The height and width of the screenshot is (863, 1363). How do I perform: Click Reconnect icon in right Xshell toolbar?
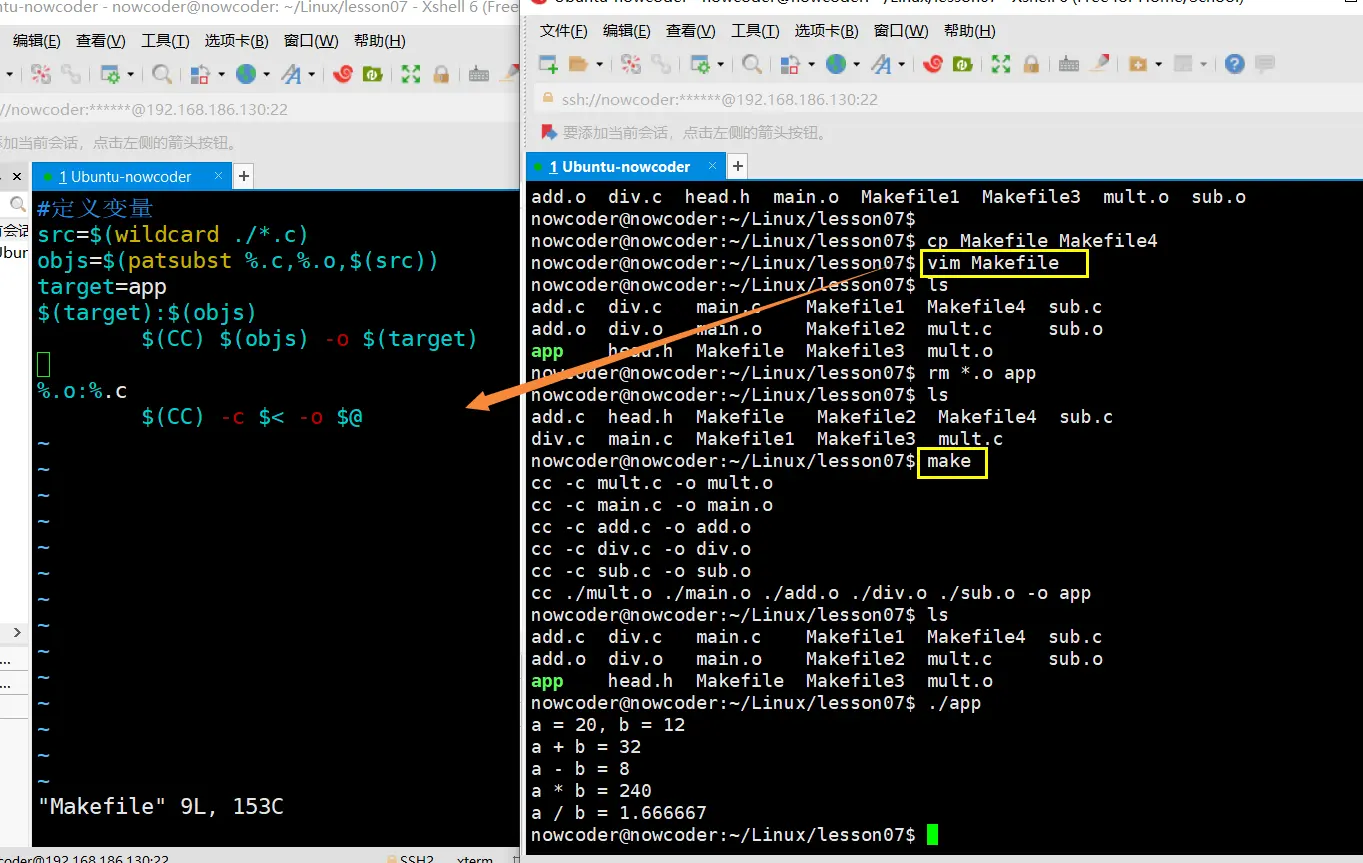click(x=631, y=64)
